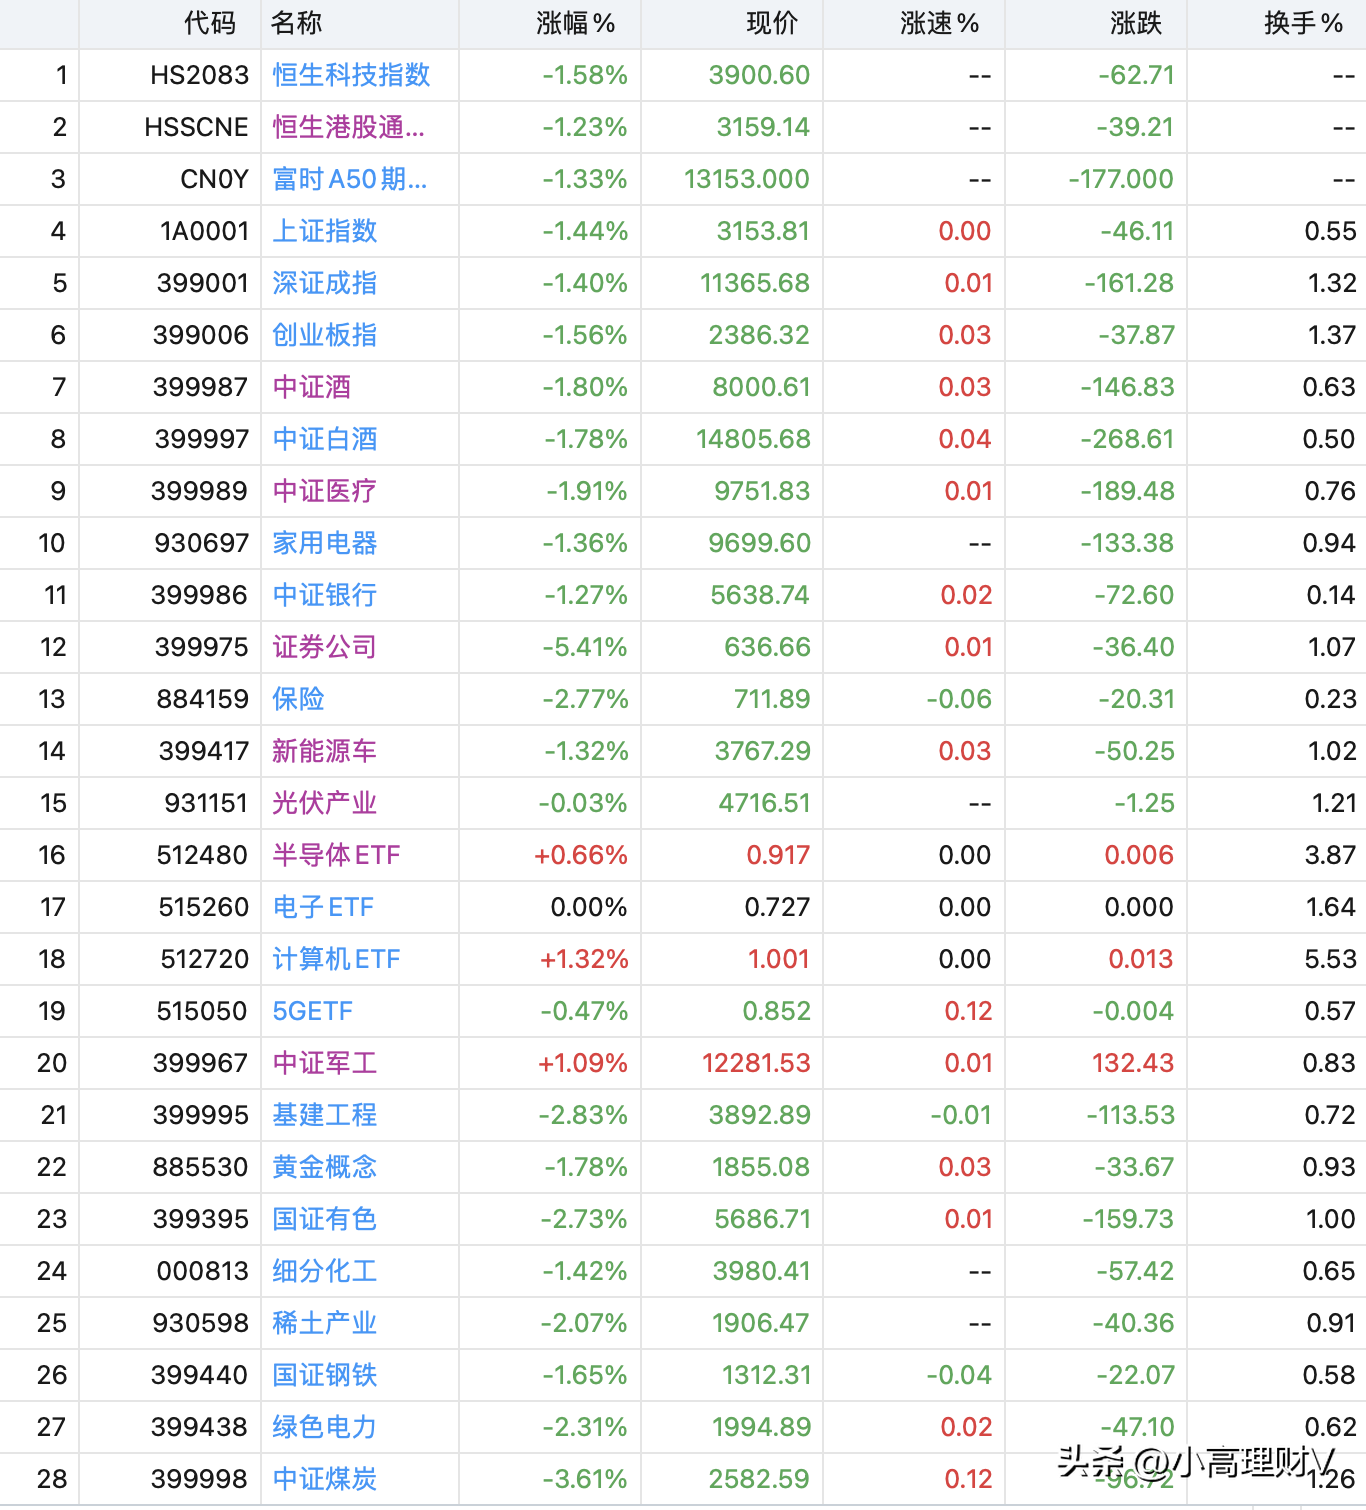Open the 上证指数 row name

[x=325, y=231]
